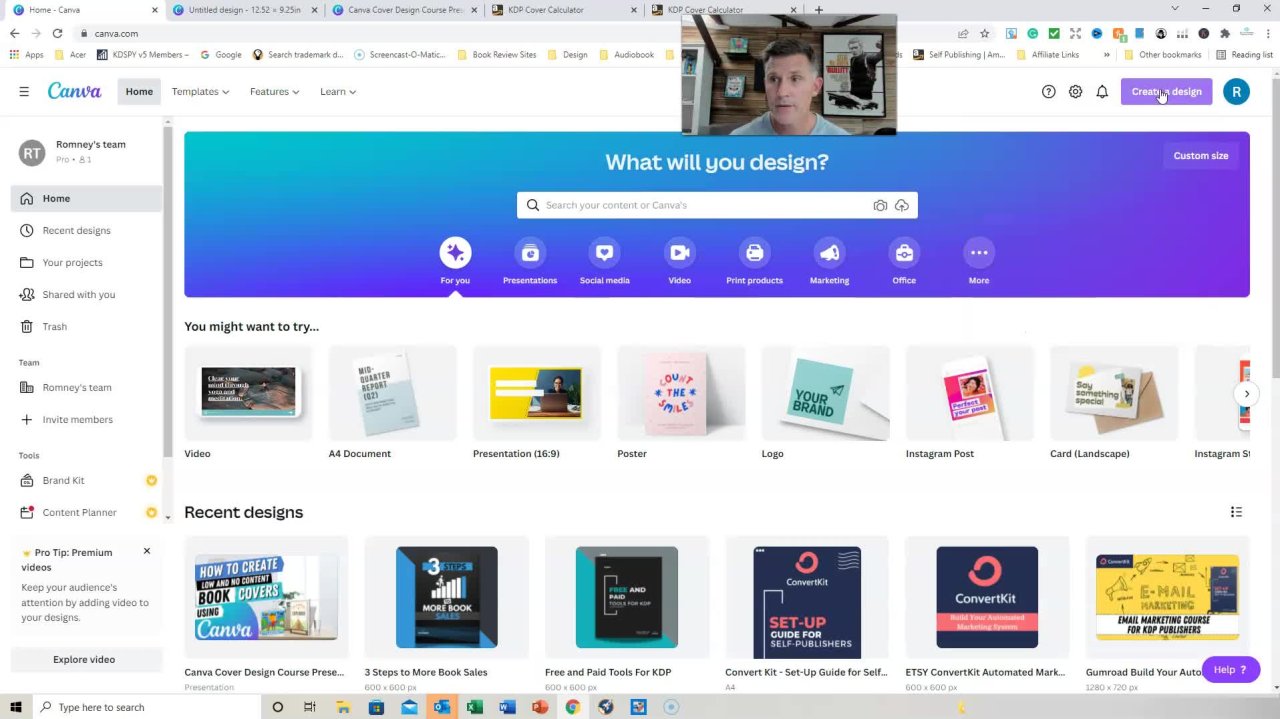This screenshot has height=719, width=1280.
Task: Open the Romney's team switcher
Action: (x=86, y=151)
